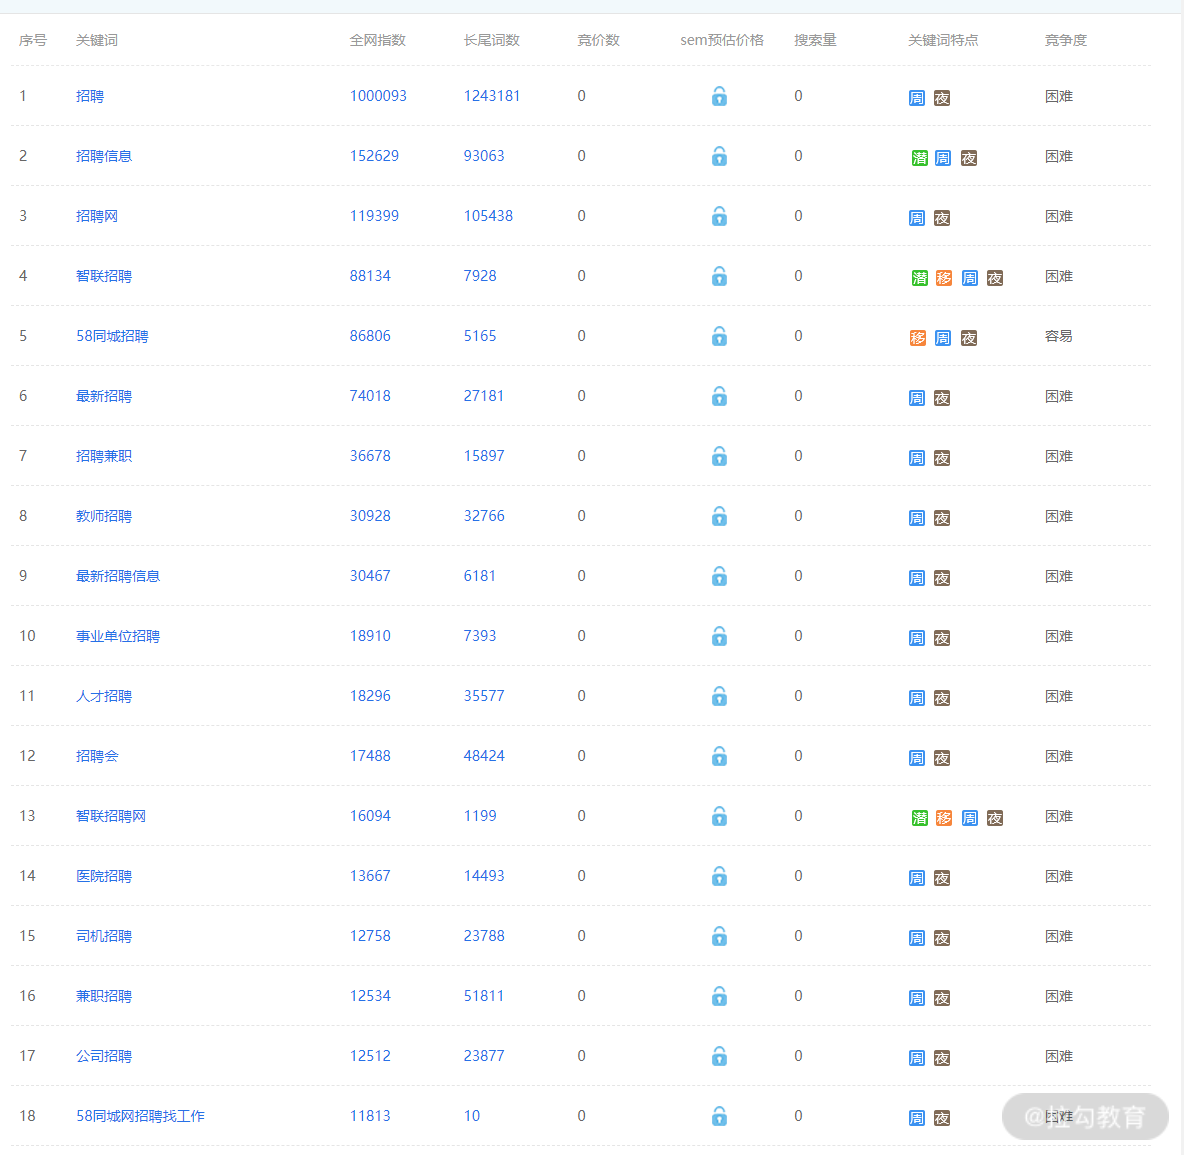
Task: Click the 搜索量 column header
Action: [x=816, y=40]
